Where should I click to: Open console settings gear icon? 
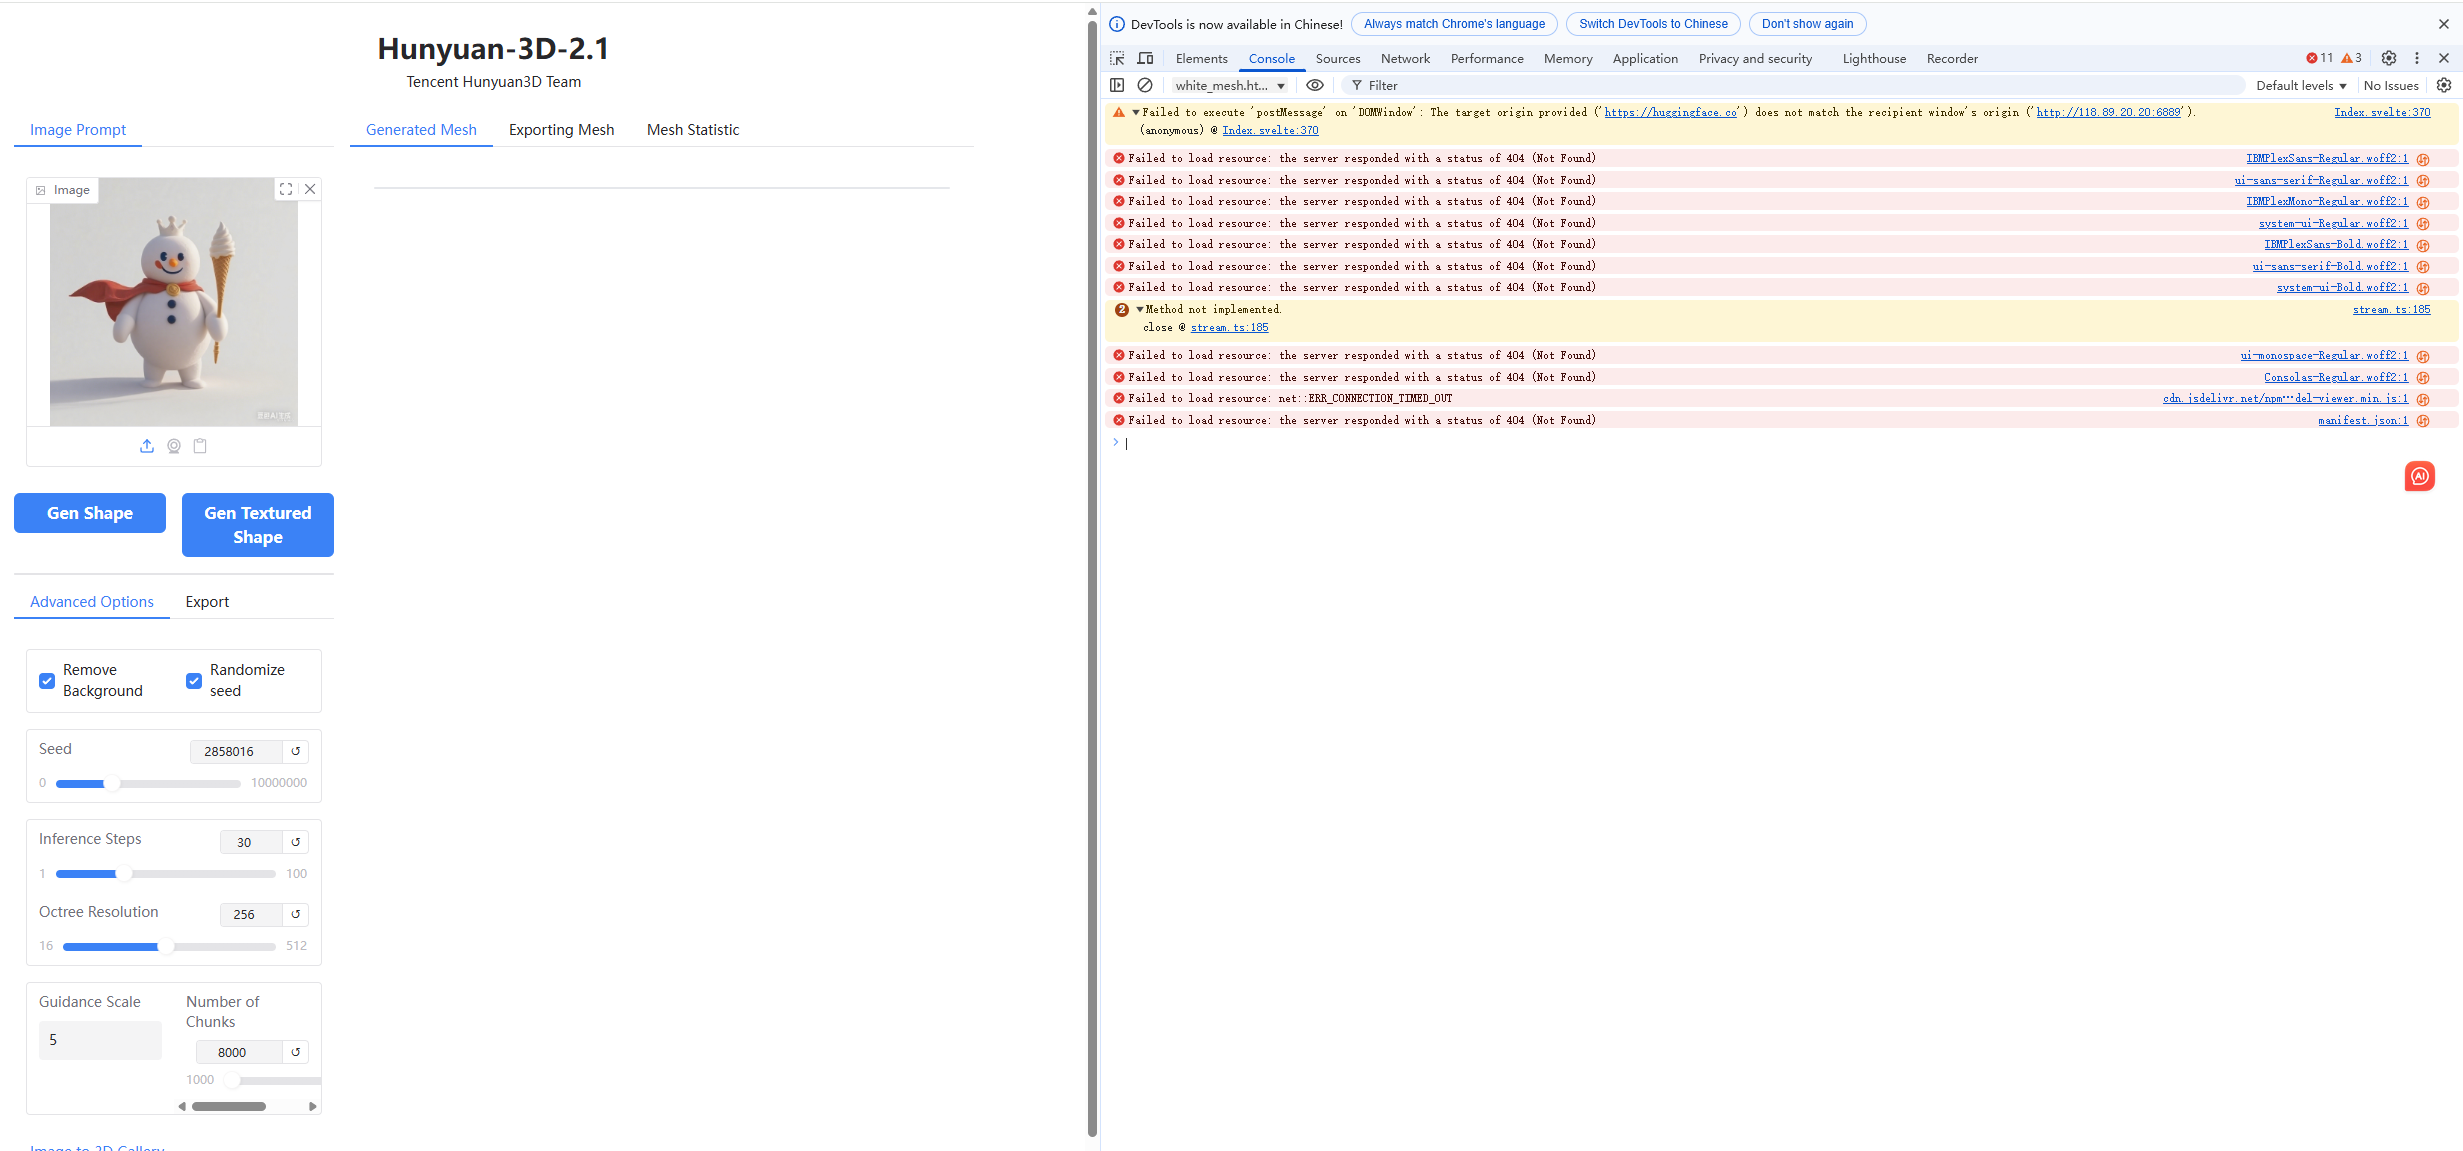click(2444, 86)
